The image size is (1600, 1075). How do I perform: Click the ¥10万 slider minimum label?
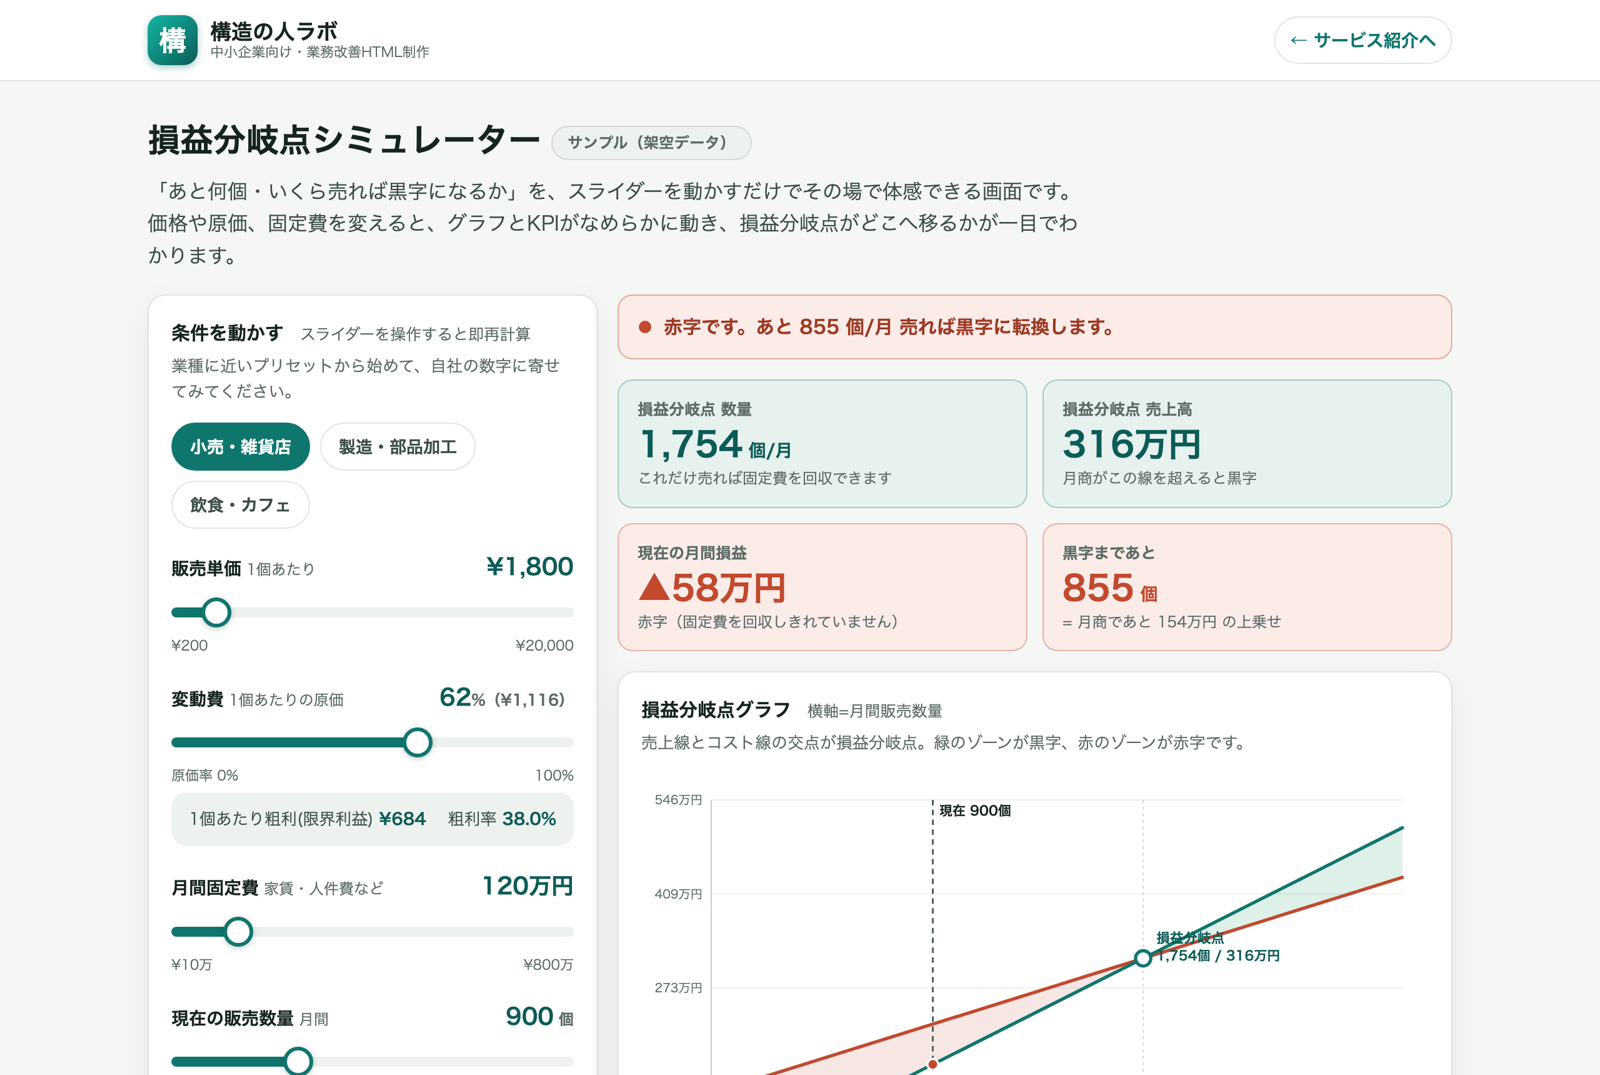pyautogui.click(x=192, y=965)
